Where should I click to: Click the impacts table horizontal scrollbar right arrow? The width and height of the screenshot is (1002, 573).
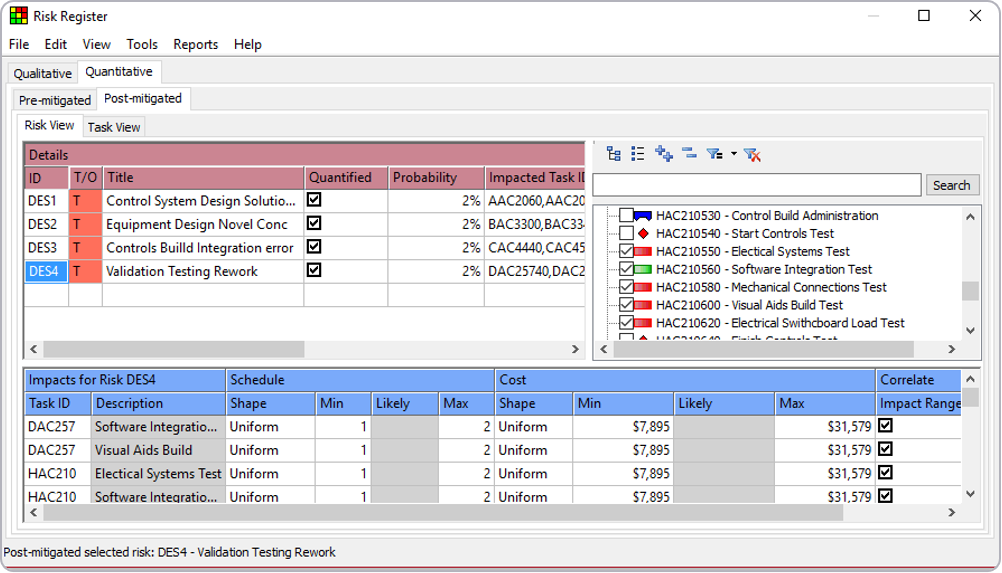(x=952, y=512)
